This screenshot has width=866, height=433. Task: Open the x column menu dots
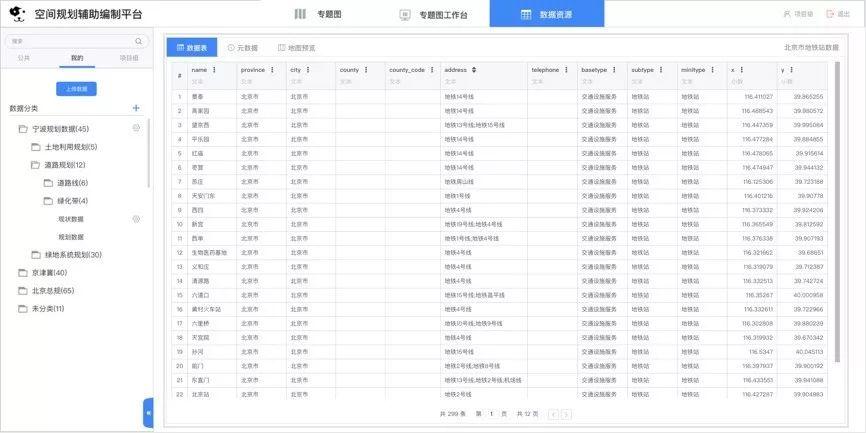pyautogui.click(x=741, y=70)
